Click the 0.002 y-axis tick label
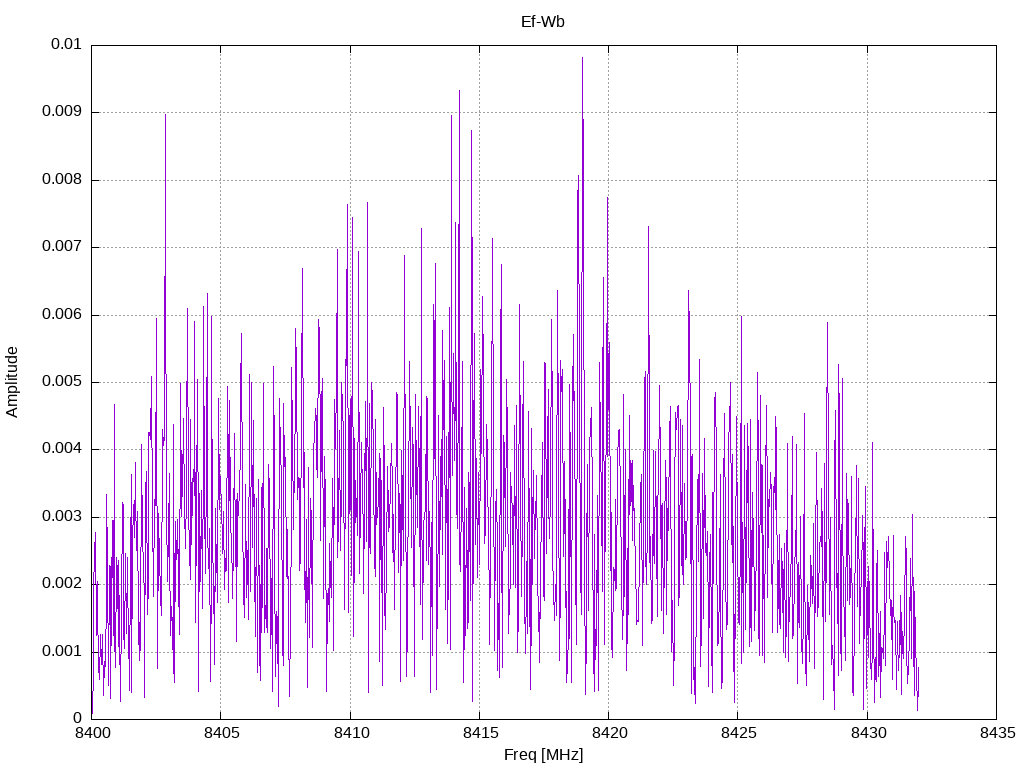This screenshot has width=1024, height=768. [62, 584]
